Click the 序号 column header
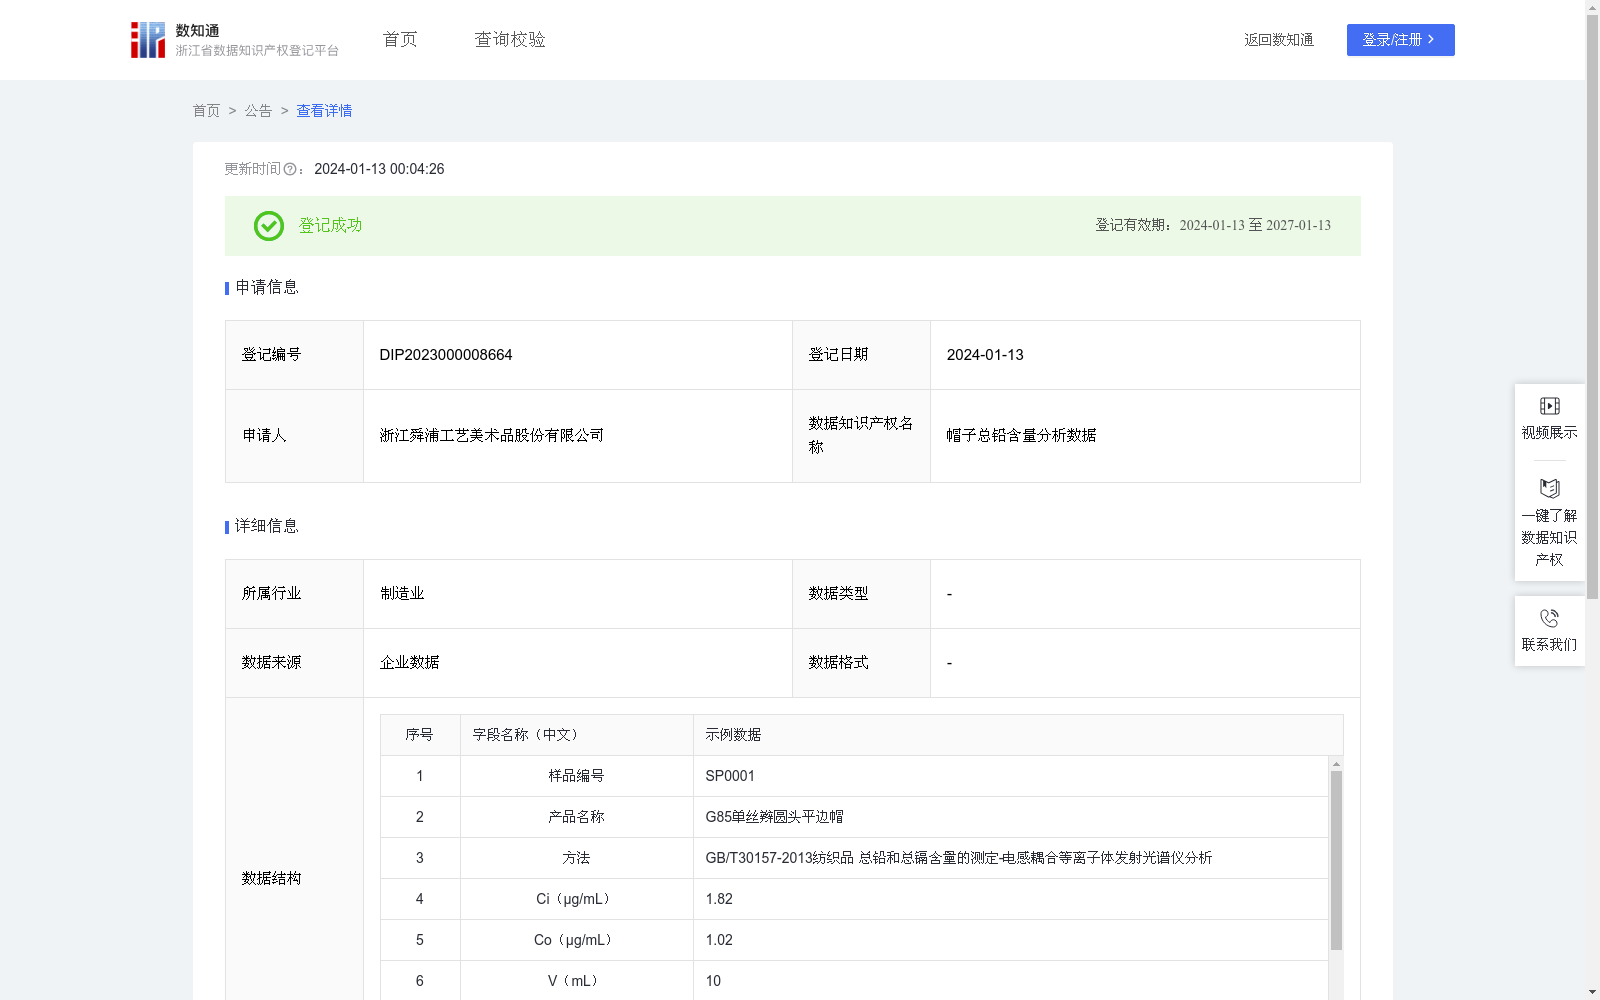The height and width of the screenshot is (1000, 1600). [419, 735]
